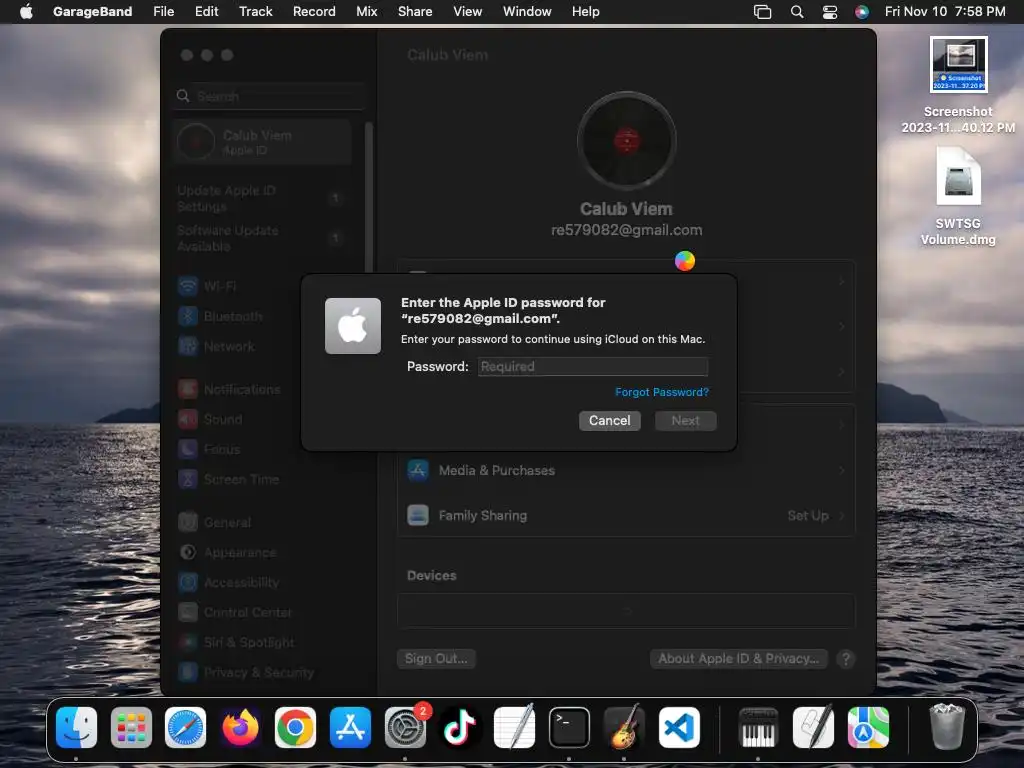Open the Edit menu
Image resolution: width=1024 pixels, height=768 pixels.
[206, 11]
